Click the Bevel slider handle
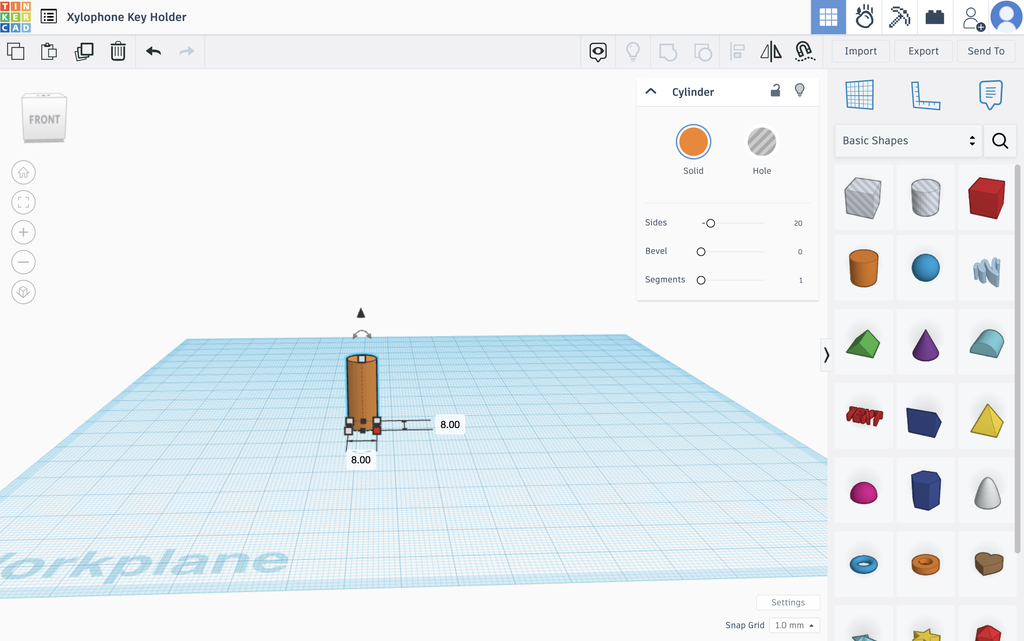Screen dimensions: 1024x641 pyautogui.click(x=701, y=252)
